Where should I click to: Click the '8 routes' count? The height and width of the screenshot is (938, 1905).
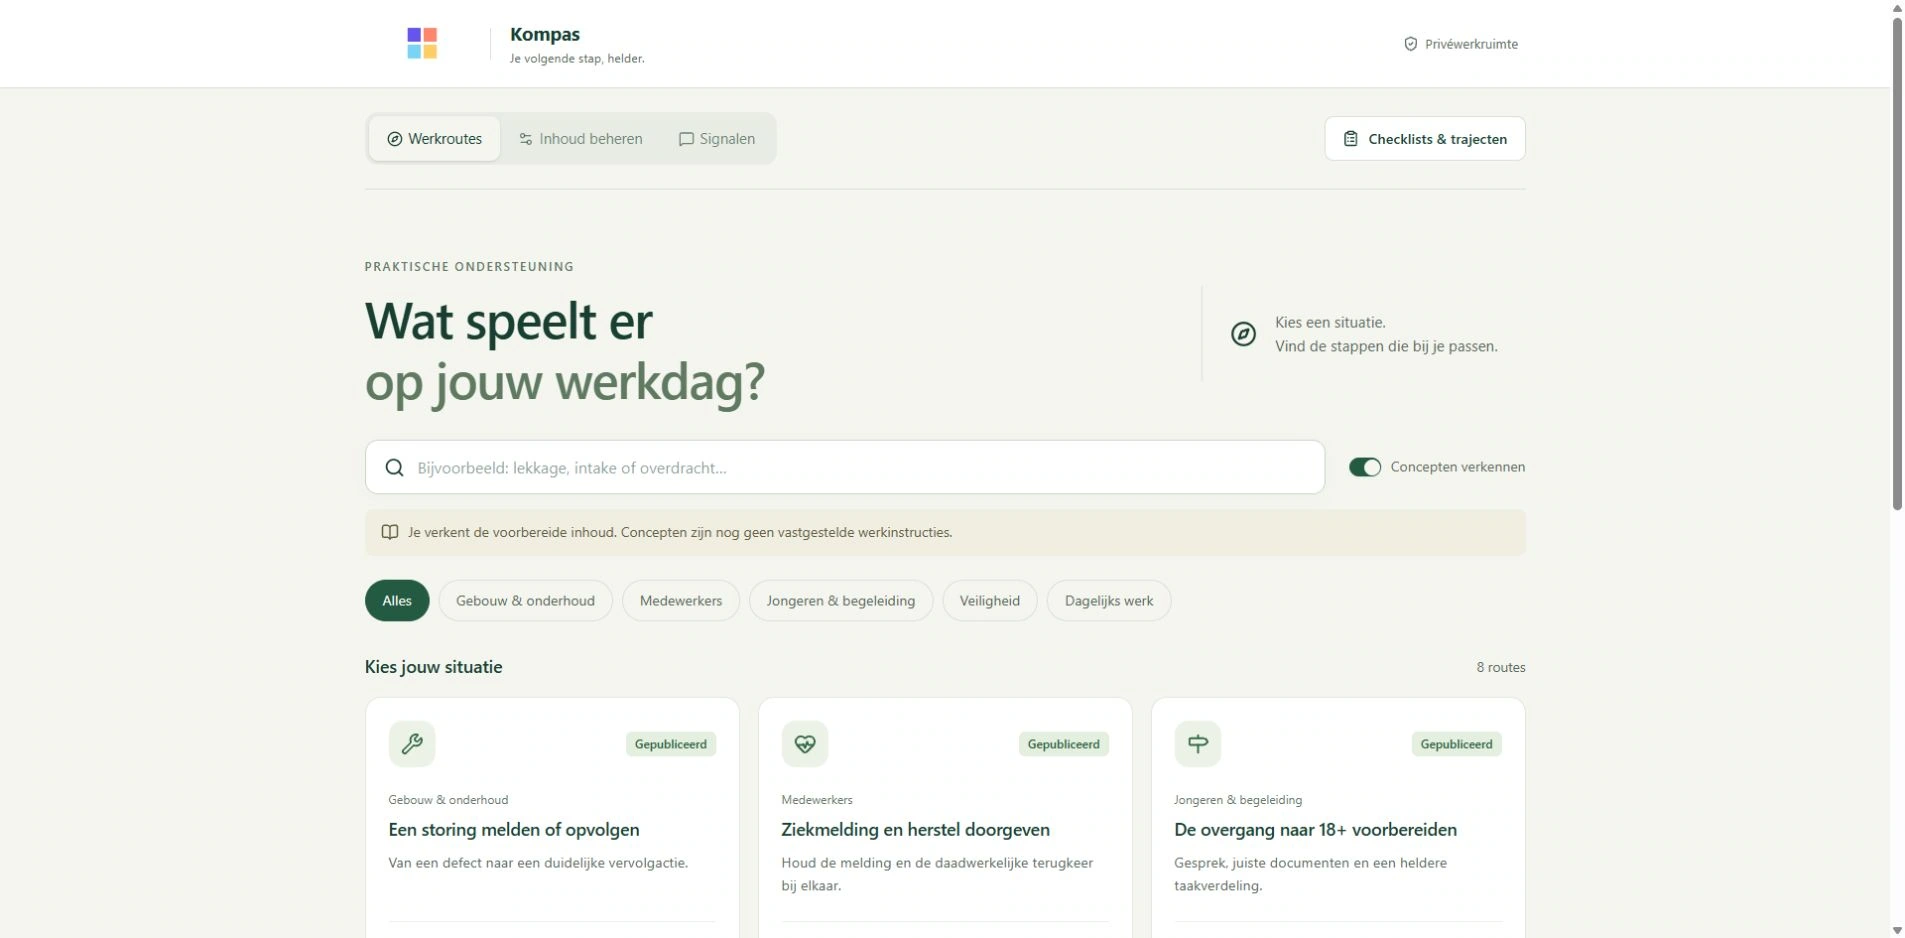1501,667
